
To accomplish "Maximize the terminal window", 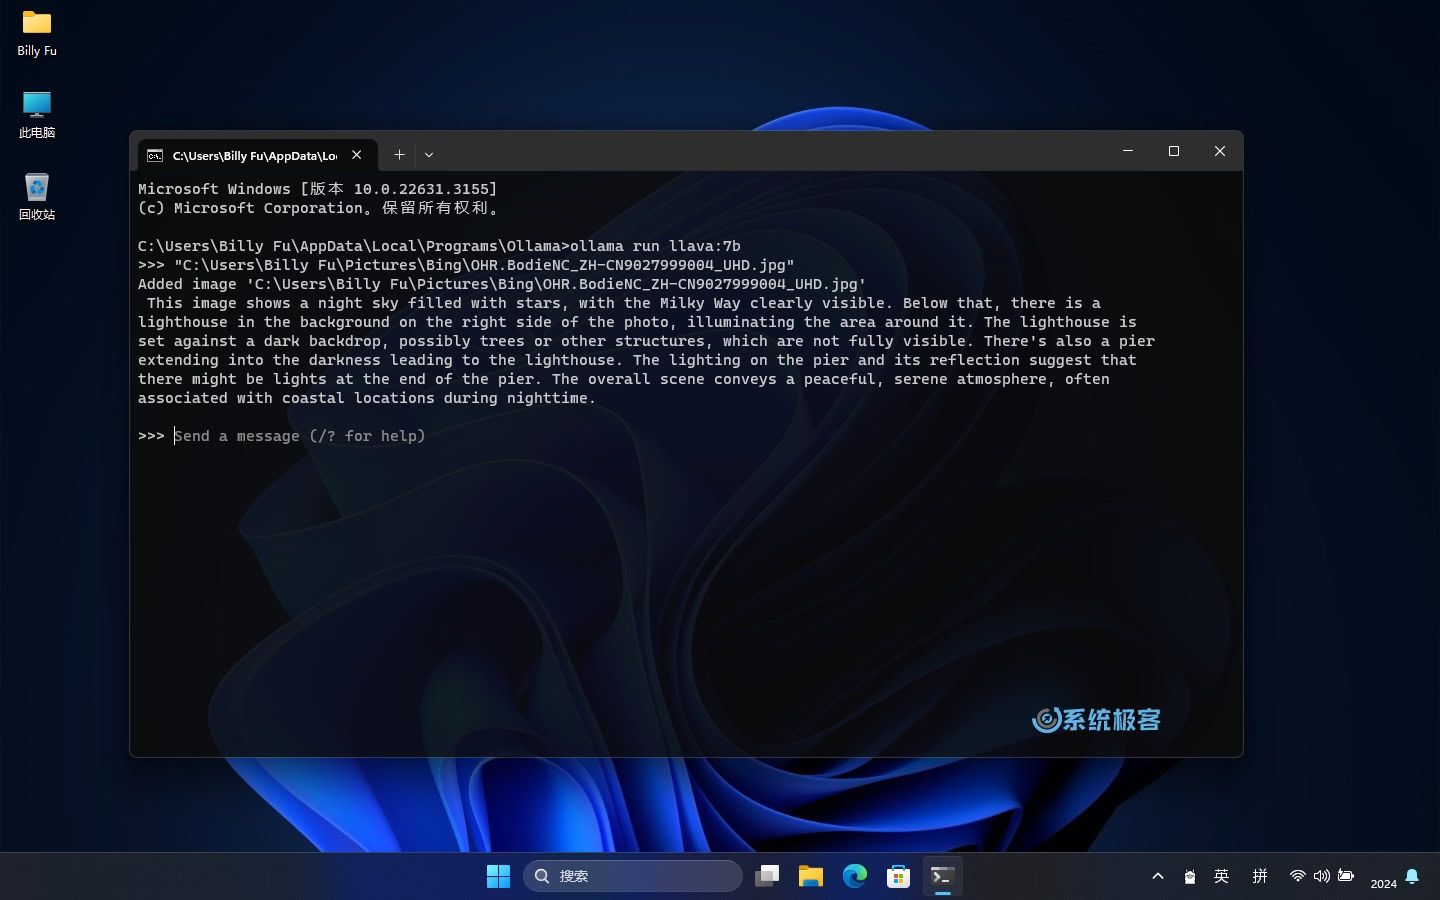I will (x=1174, y=151).
